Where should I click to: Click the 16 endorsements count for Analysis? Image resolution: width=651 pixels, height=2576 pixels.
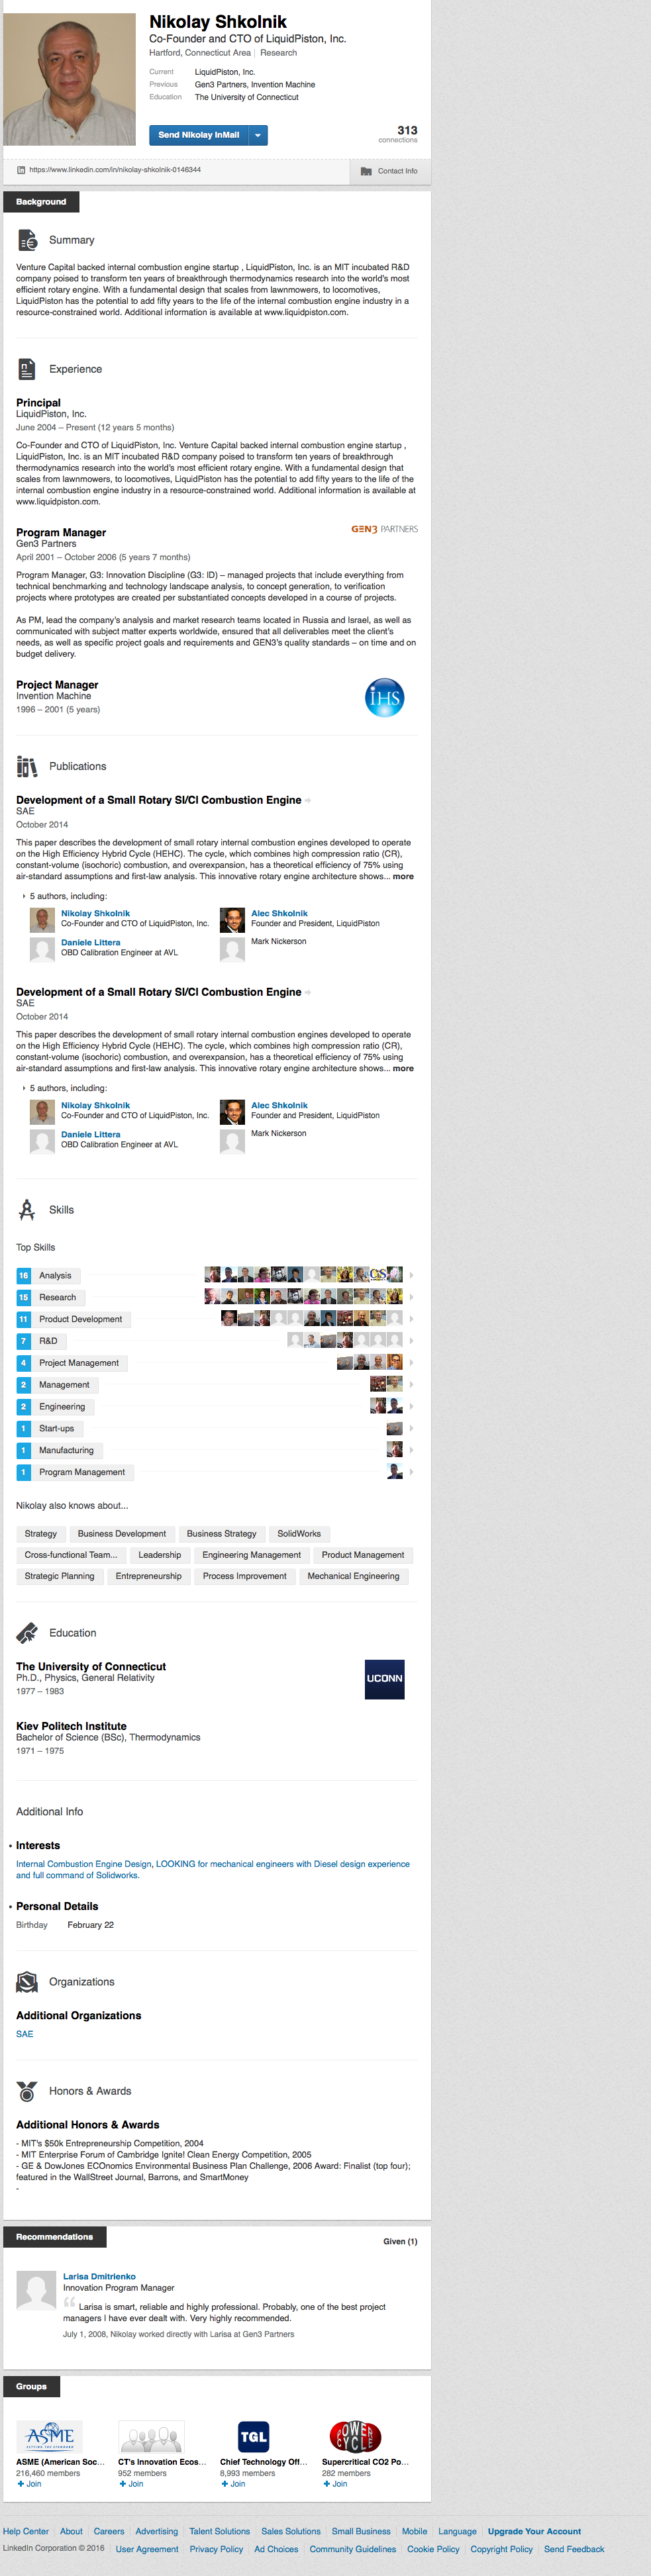[23, 1276]
